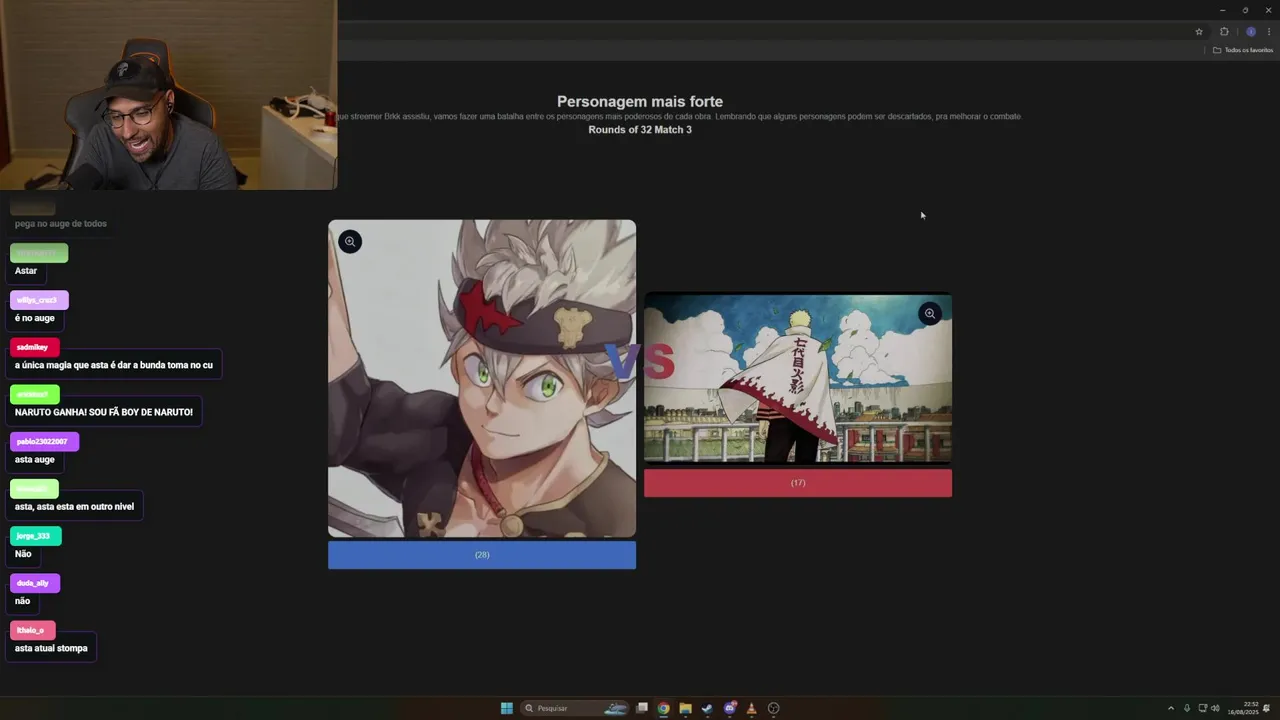Screen dimensions: 1280x720
Task: Click the chat message 'asta atual stompa'
Action: point(51,648)
